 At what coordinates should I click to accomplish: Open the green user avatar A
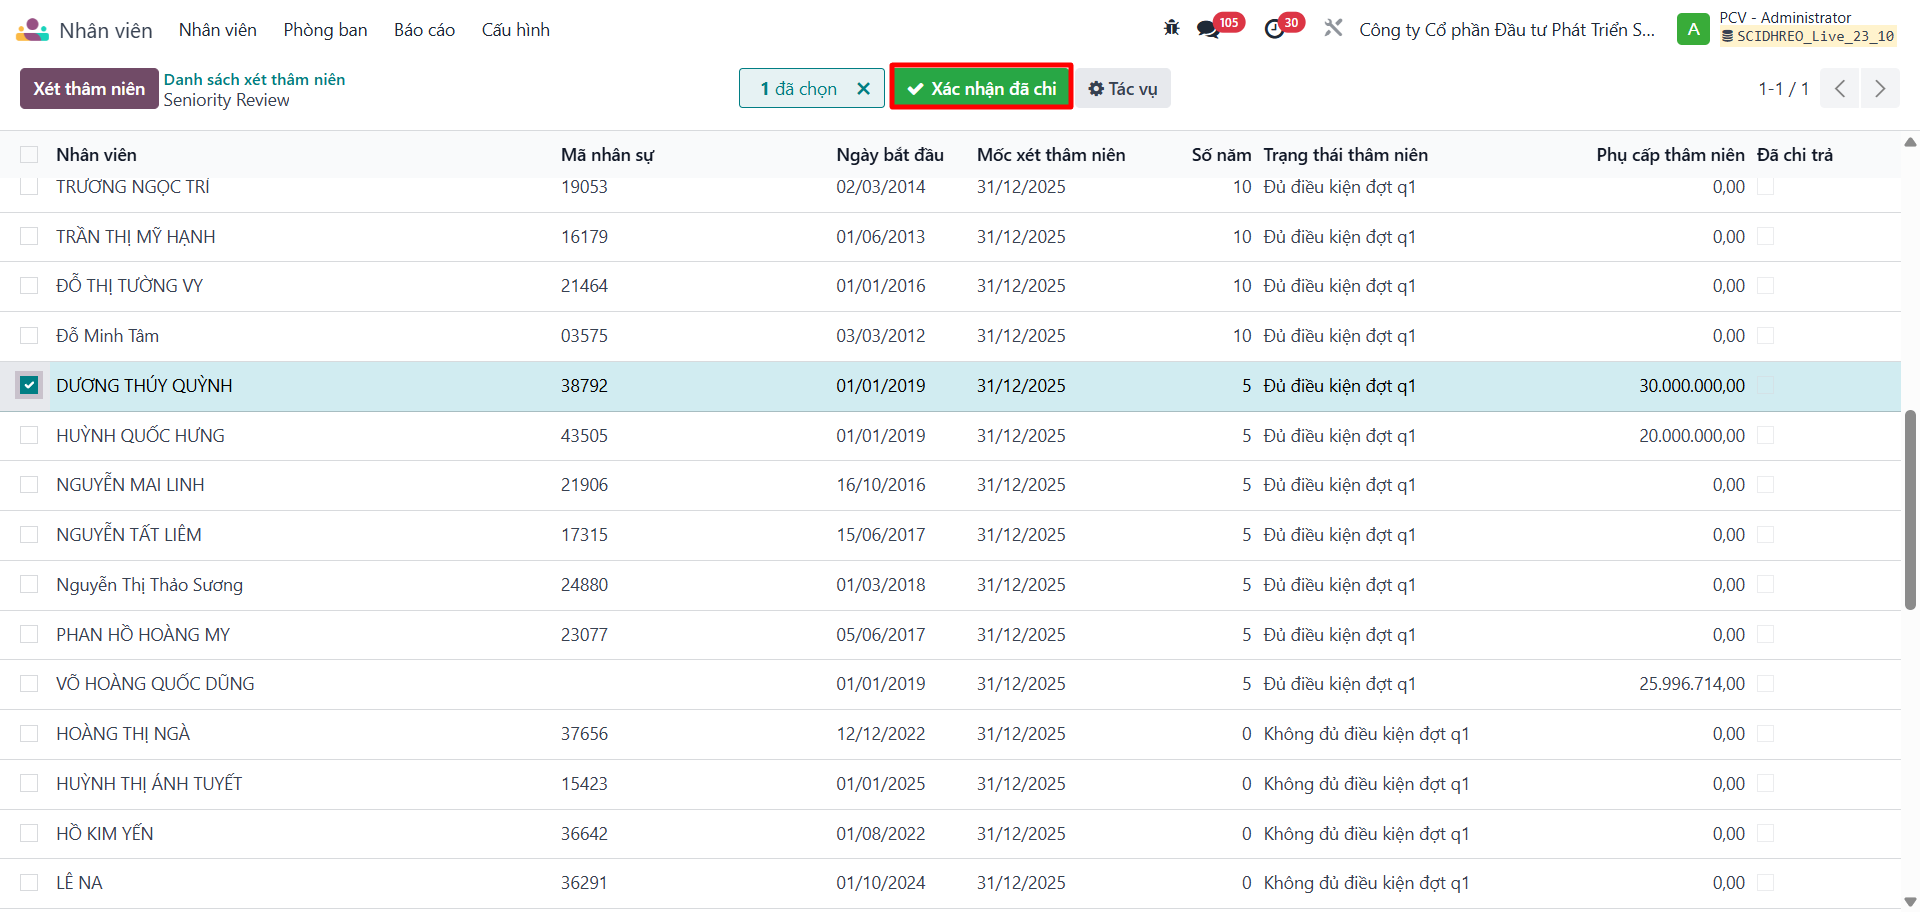coord(1693,29)
